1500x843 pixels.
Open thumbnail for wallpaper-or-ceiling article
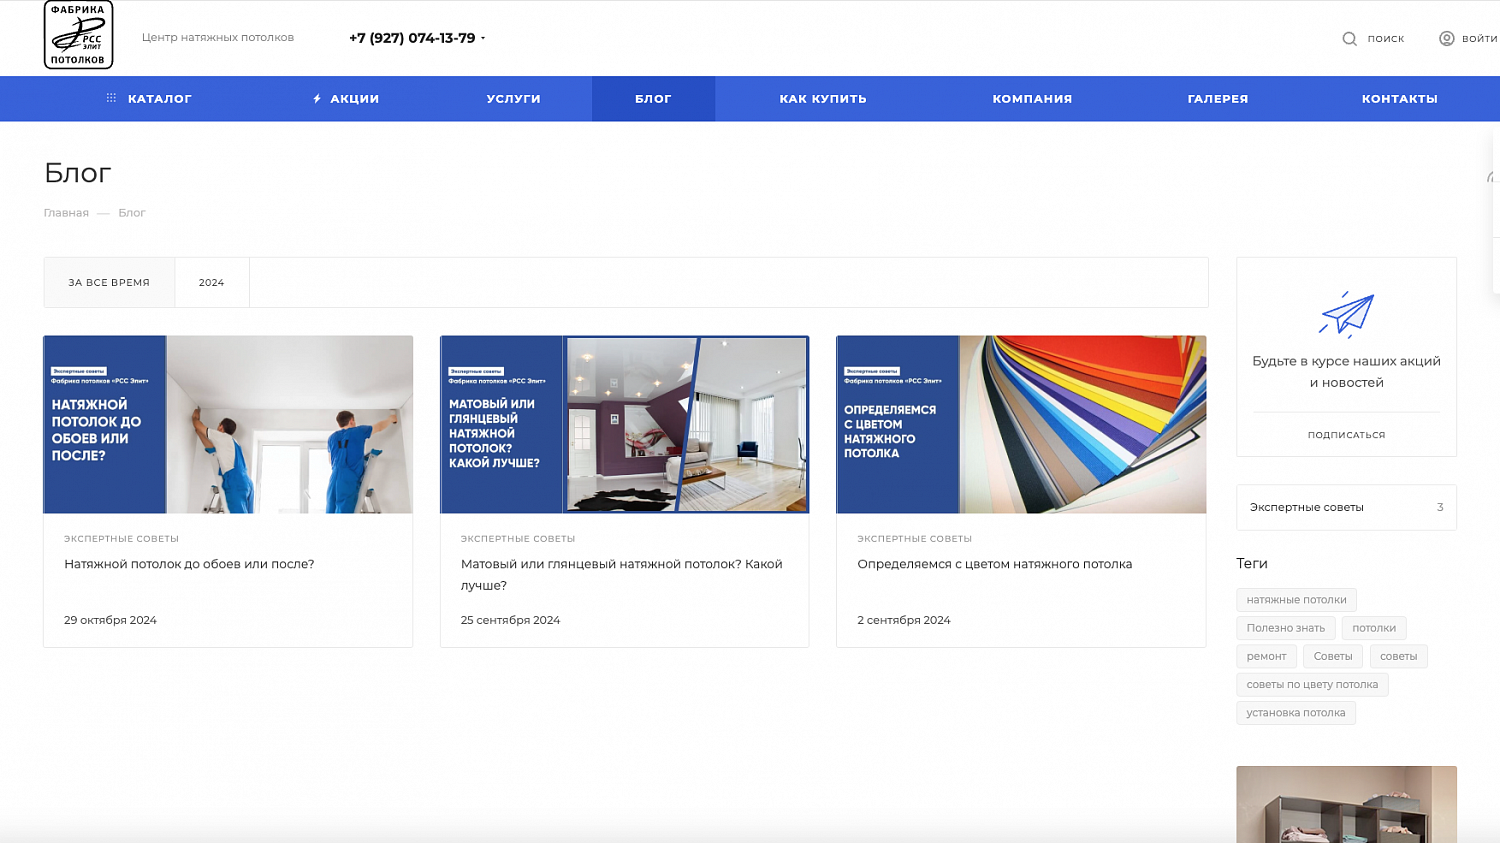[228, 425]
